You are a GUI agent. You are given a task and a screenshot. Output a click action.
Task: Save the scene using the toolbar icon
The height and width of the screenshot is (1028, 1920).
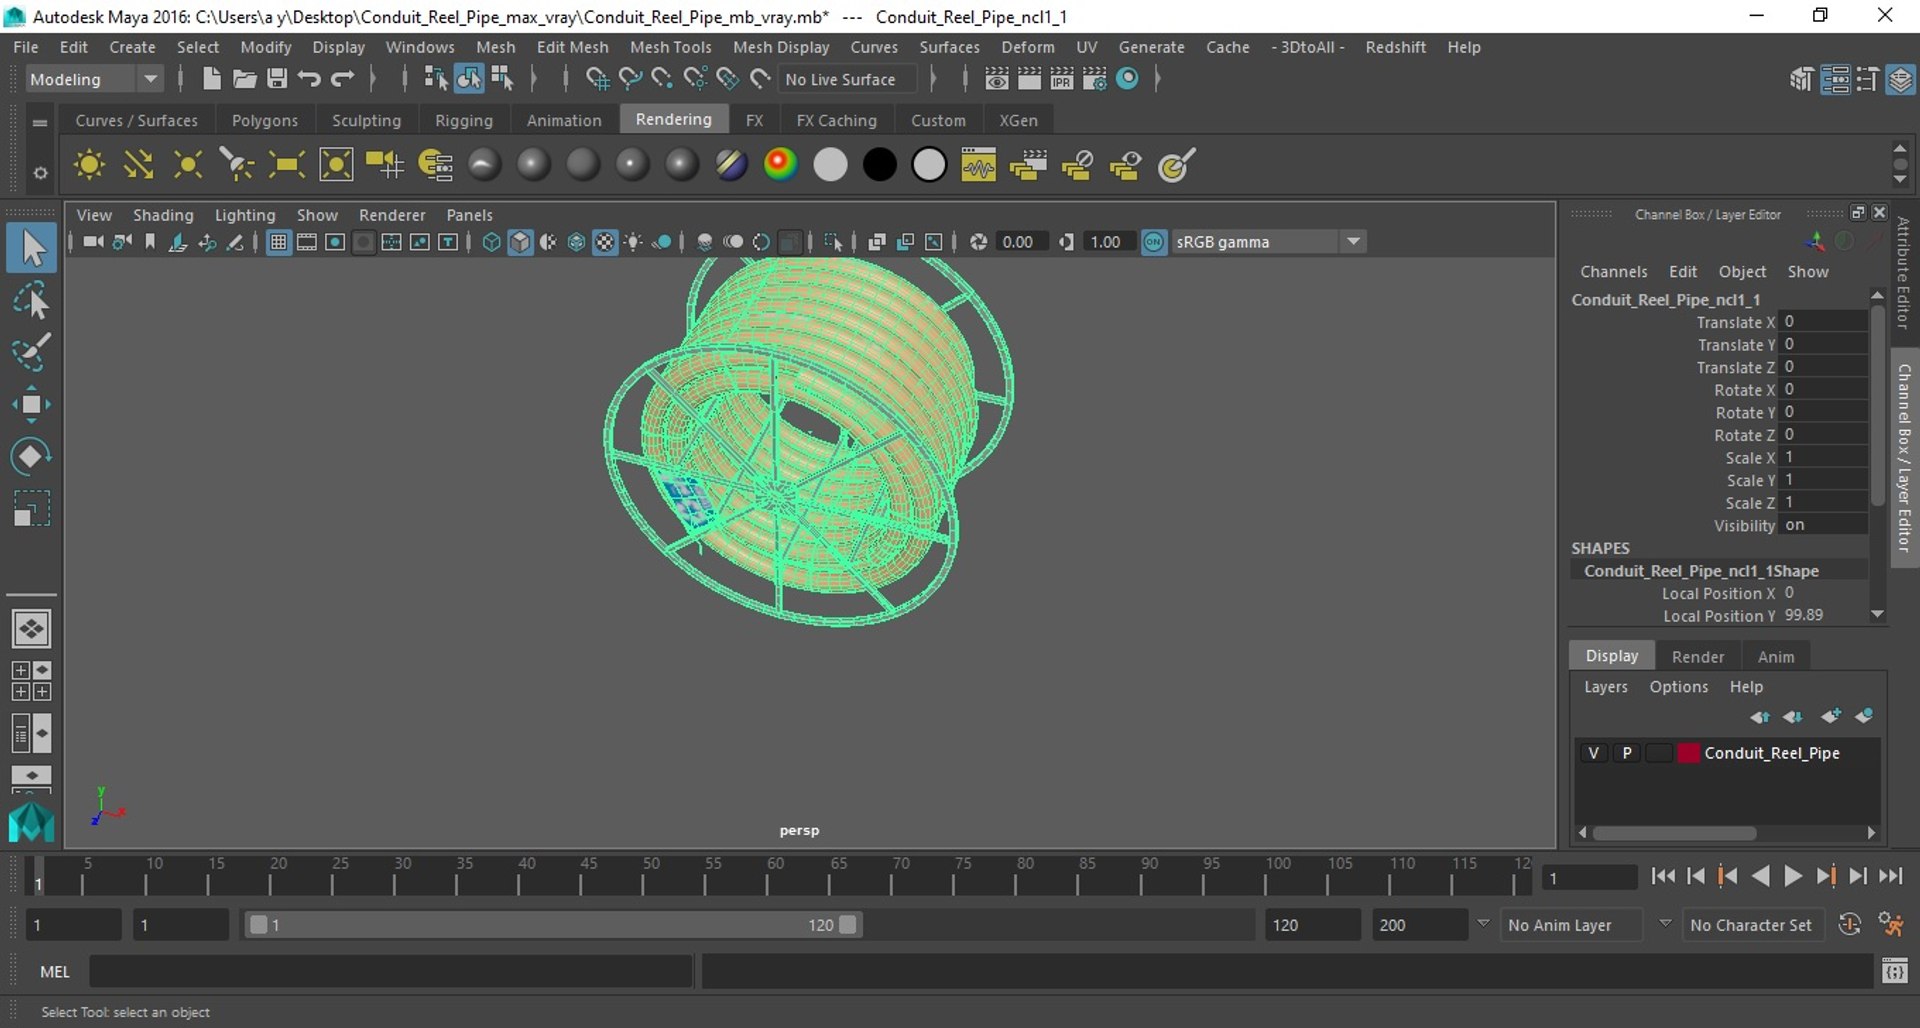[x=277, y=79]
